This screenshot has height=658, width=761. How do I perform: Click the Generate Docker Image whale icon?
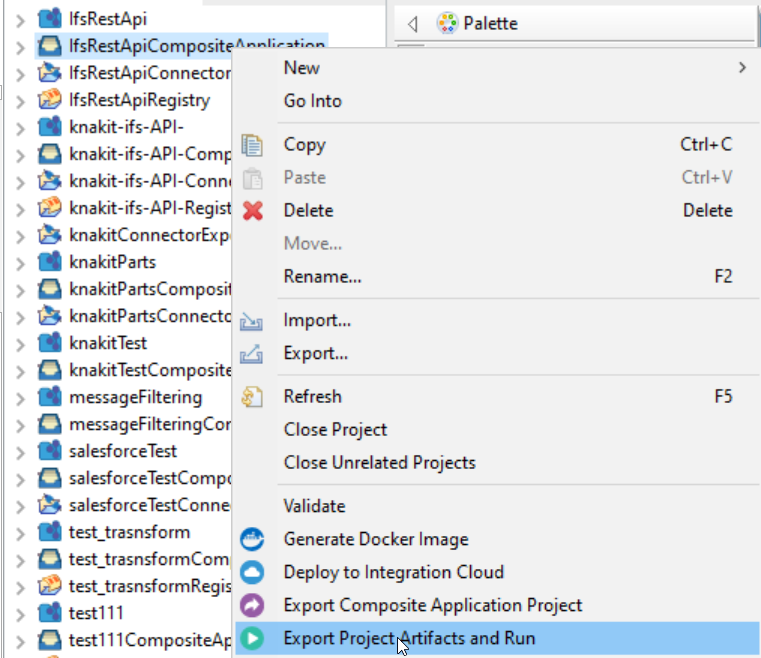pos(253,540)
